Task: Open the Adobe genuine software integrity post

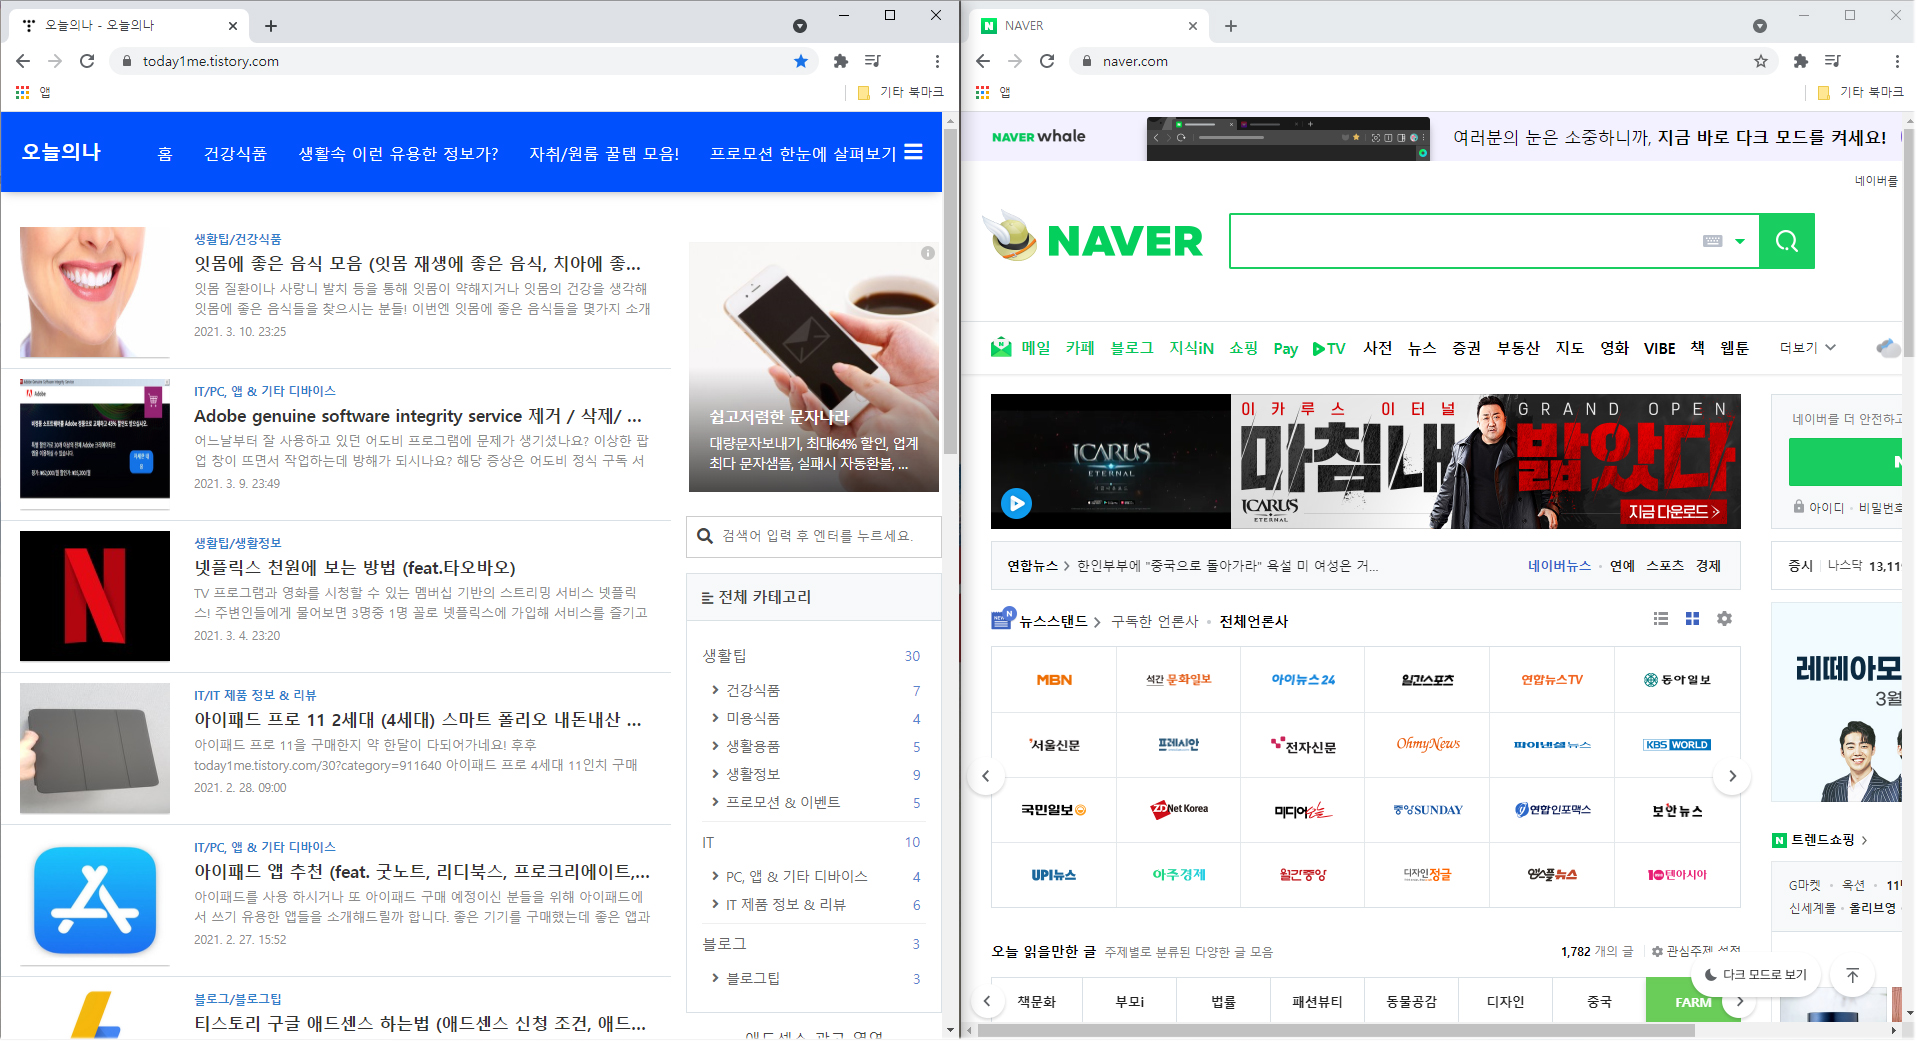Action: point(418,415)
